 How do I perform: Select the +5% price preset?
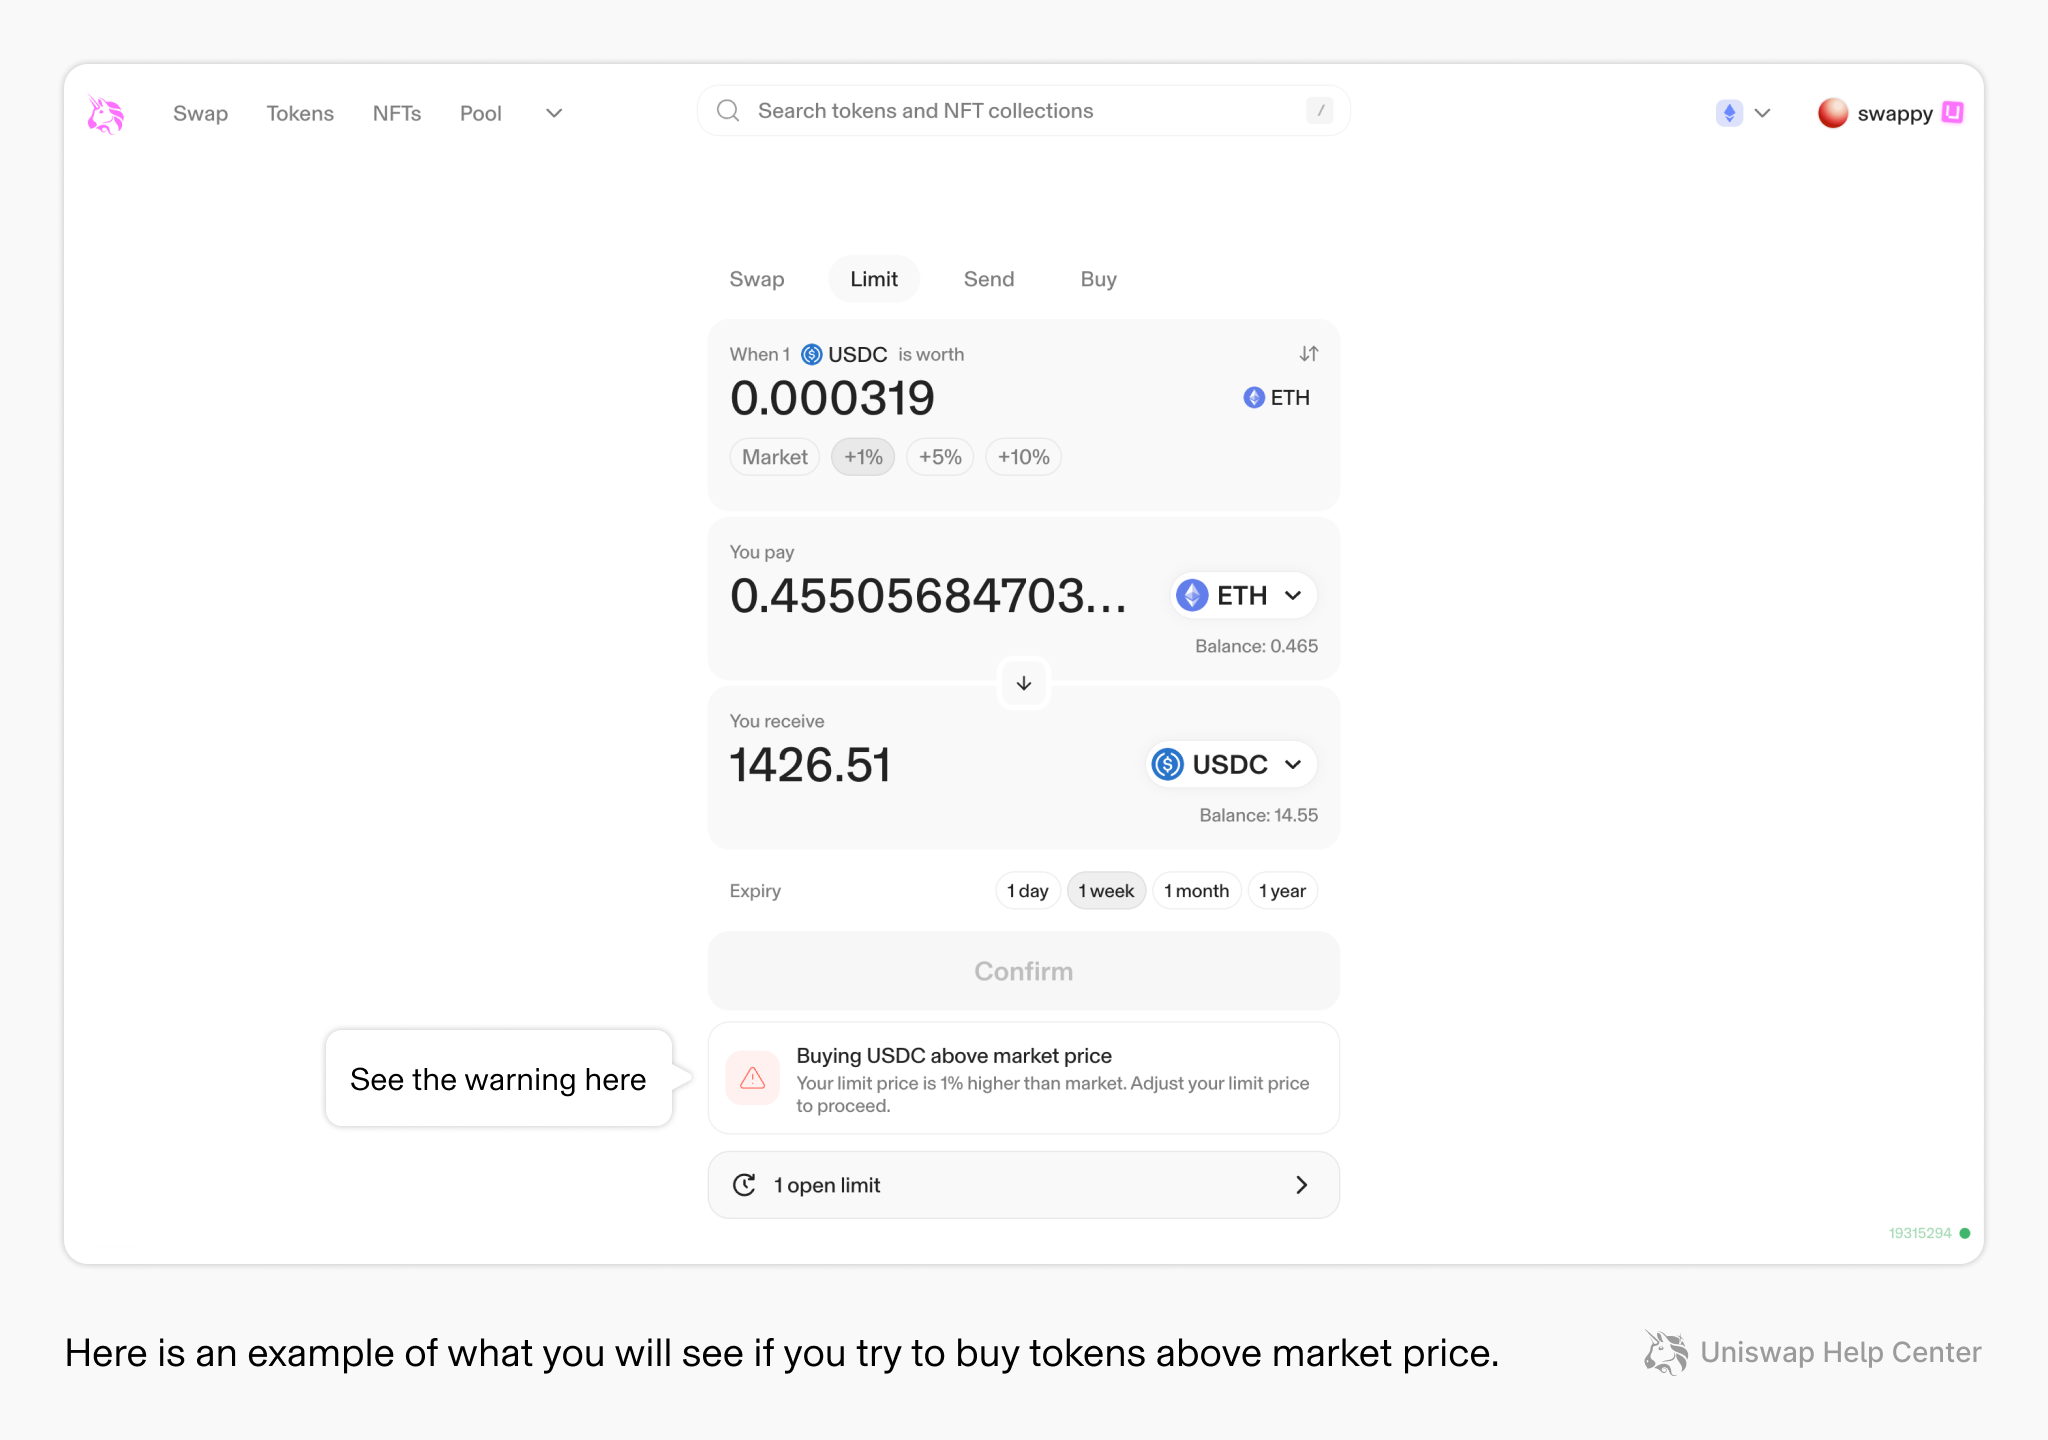point(940,457)
